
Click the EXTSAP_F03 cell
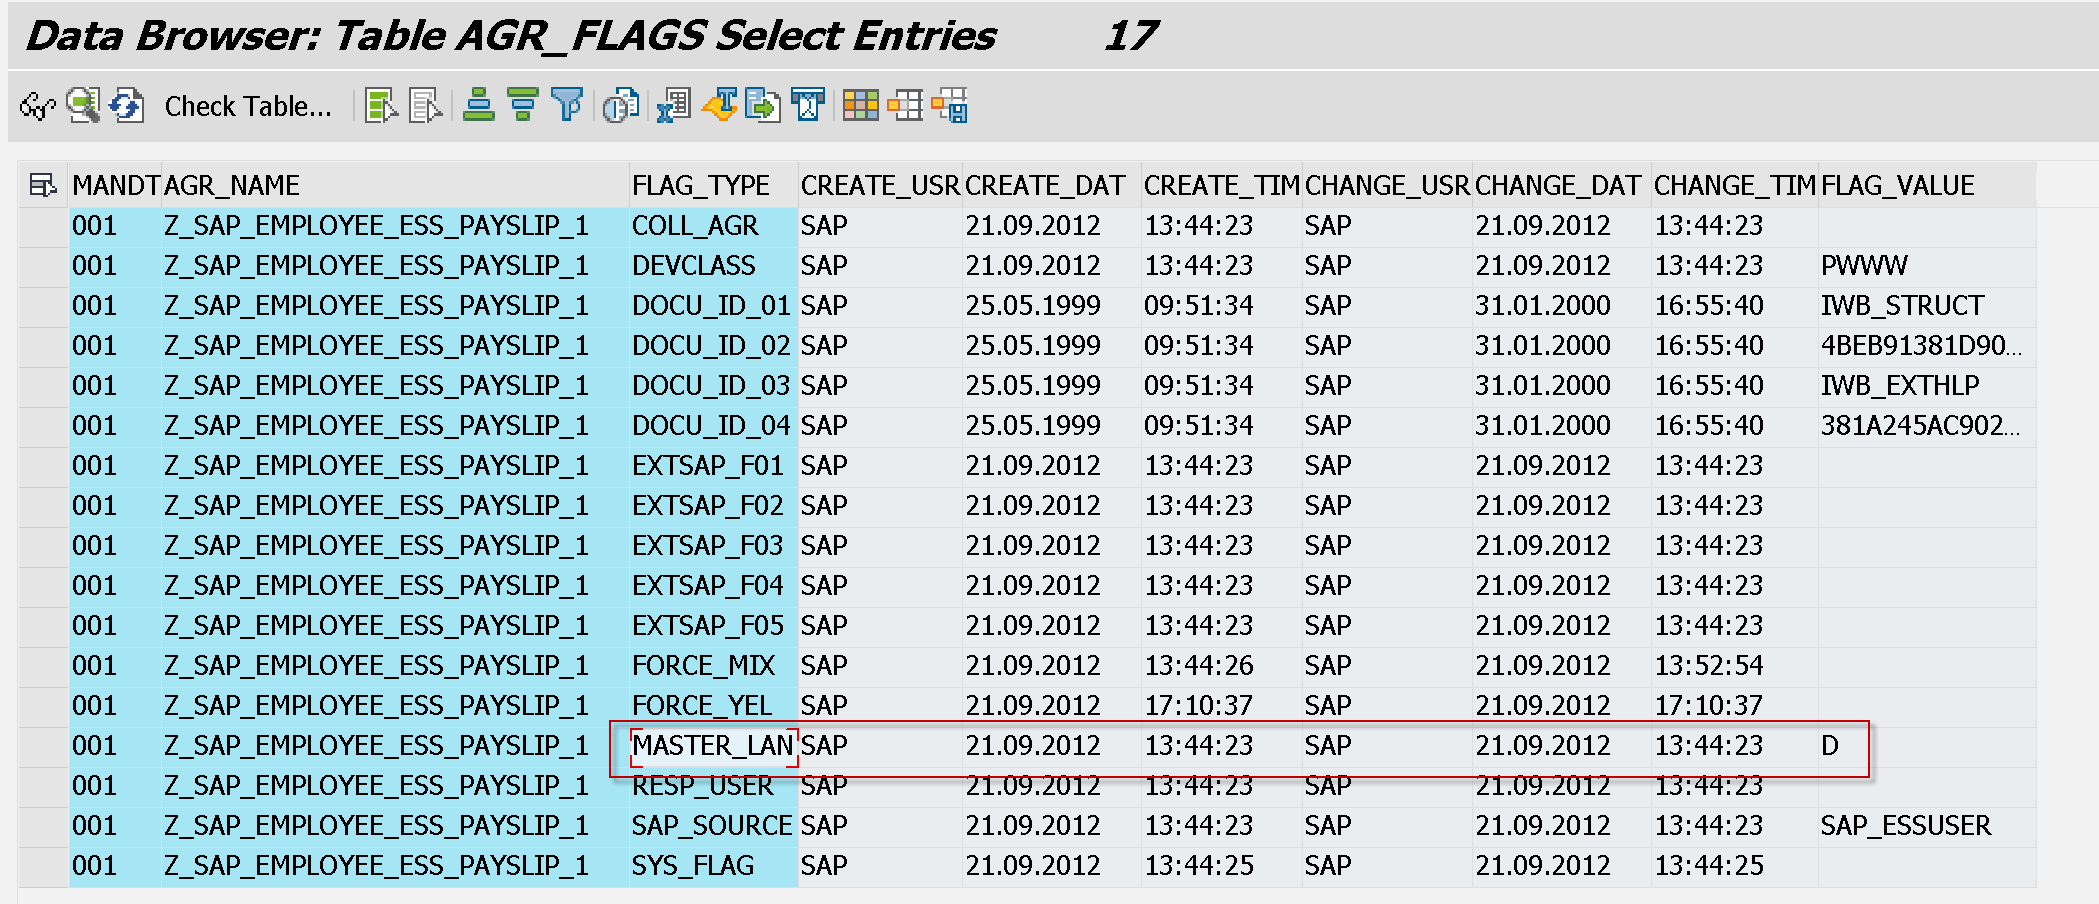click(714, 546)
